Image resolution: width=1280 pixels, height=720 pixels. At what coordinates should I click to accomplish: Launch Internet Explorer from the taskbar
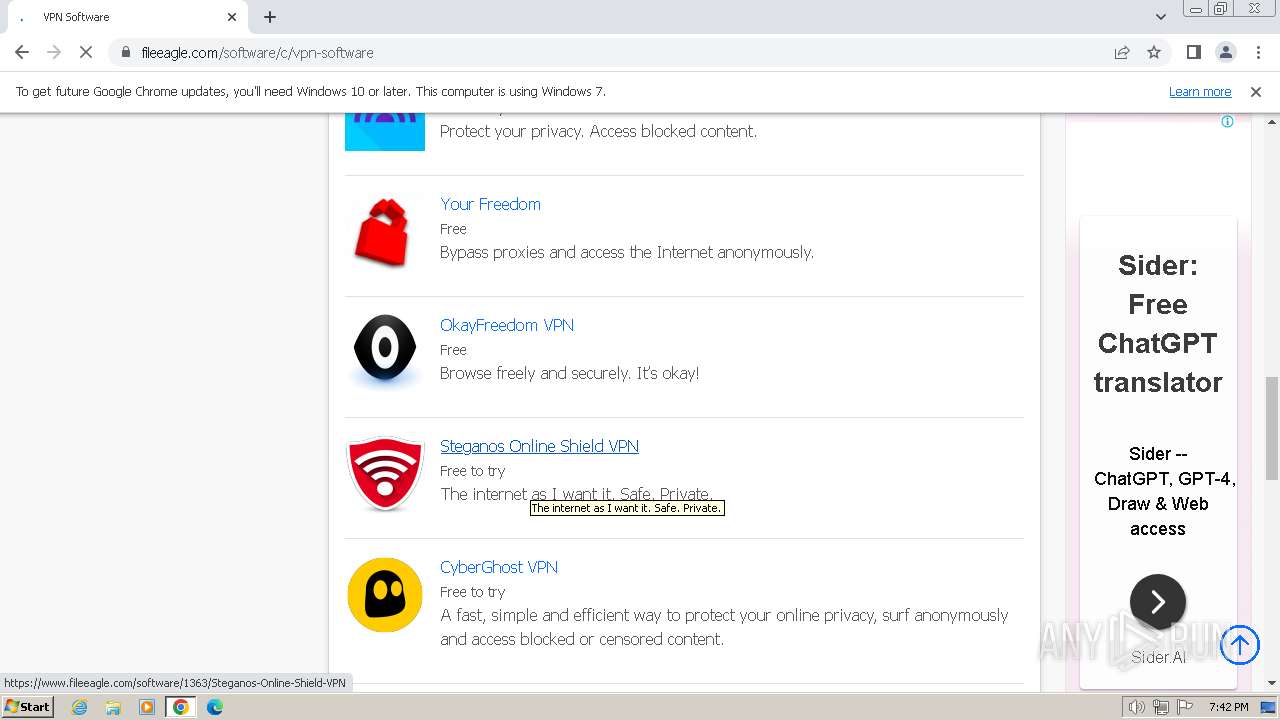pos(79,707)
